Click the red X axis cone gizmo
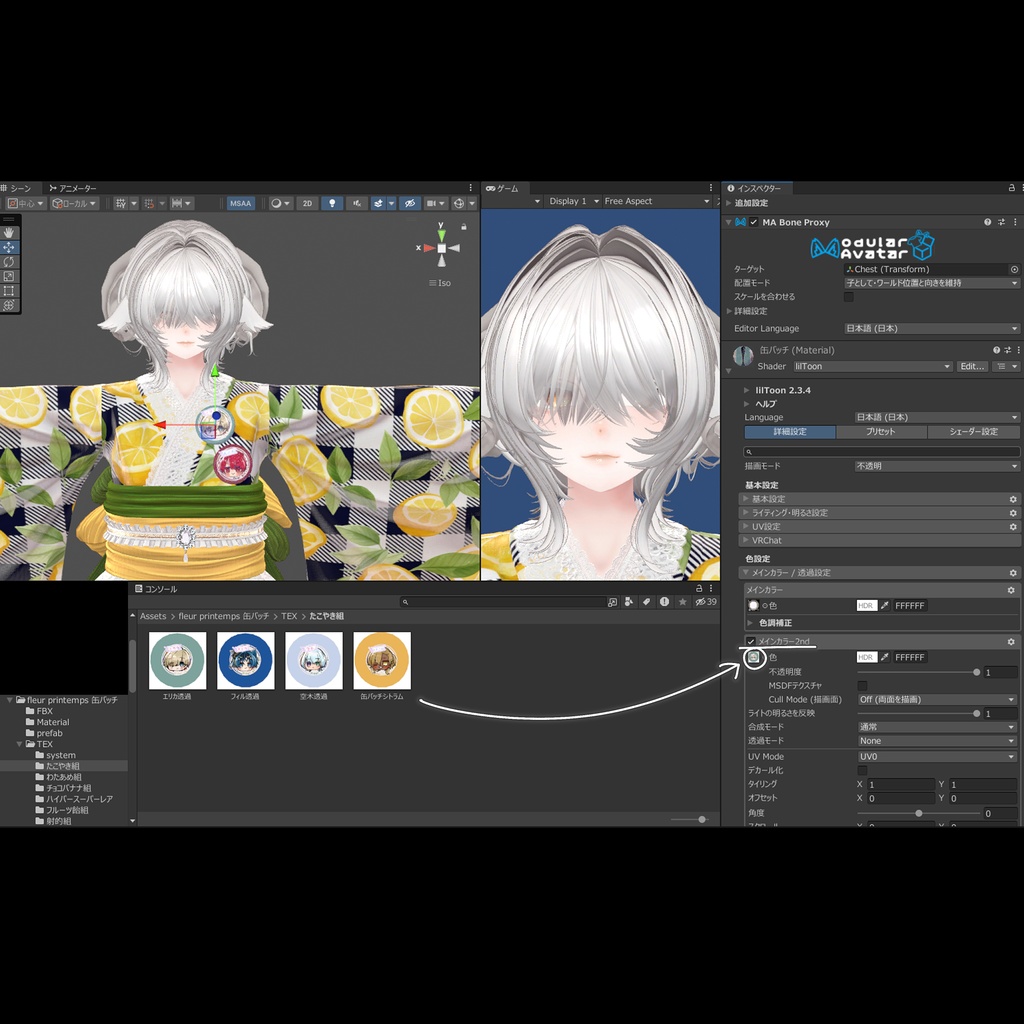 click(x=429, y=248)
